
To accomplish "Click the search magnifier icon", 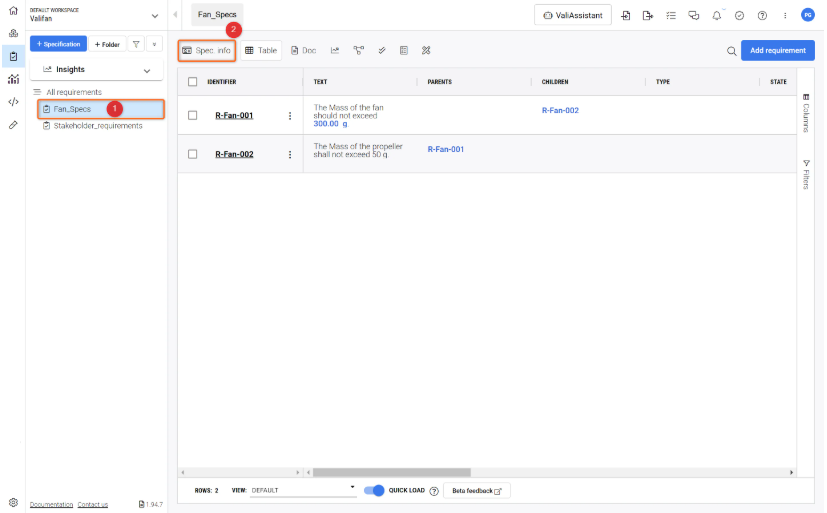I will point(732,51).
